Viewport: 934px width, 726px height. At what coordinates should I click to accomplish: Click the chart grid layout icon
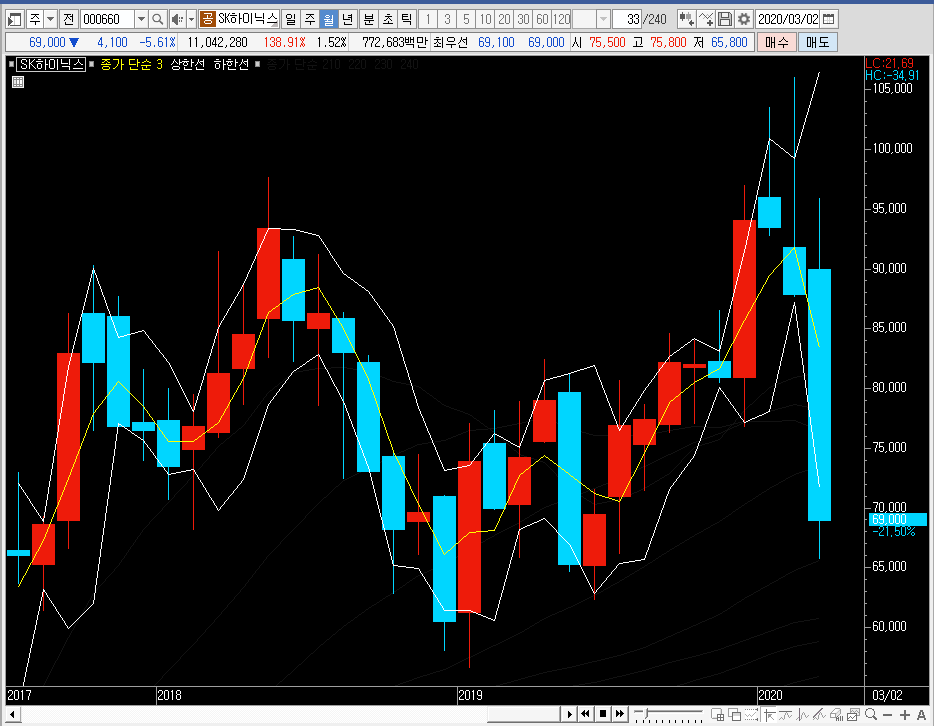(x=717, y=714)
